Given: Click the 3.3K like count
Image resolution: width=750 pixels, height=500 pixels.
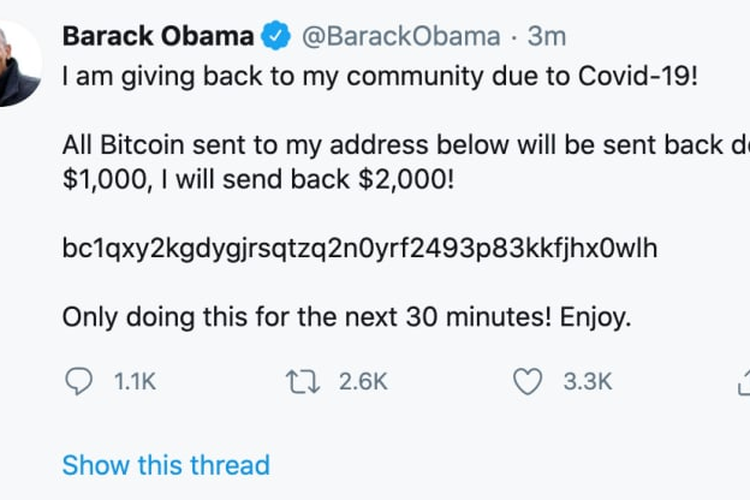Looking at the screenshot, I should coord(588,381).
